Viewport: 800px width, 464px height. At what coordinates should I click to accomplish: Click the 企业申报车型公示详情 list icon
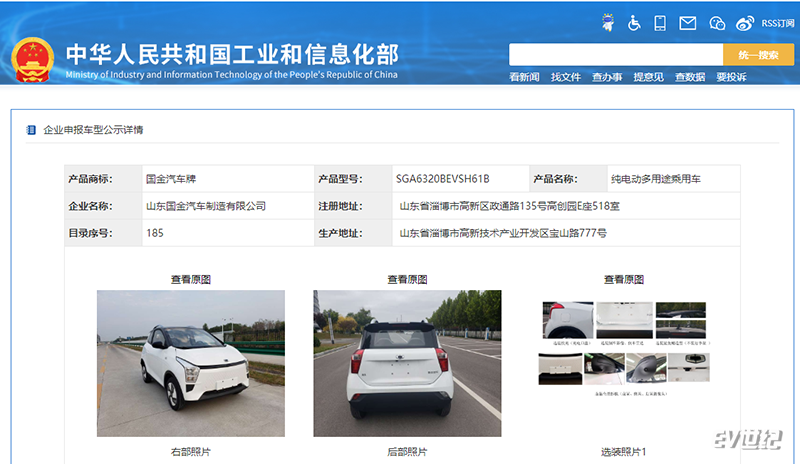point(31,130)
